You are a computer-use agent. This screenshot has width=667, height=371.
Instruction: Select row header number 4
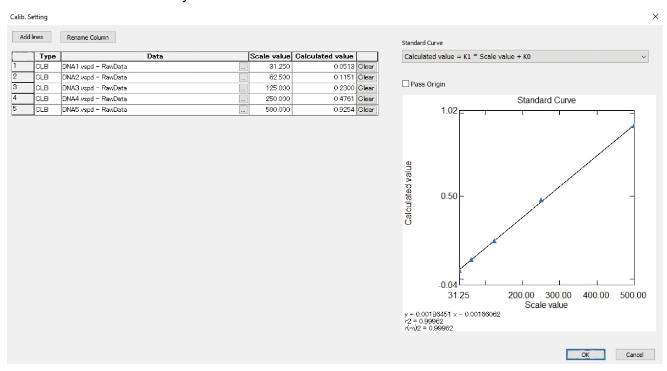[23, 99]
